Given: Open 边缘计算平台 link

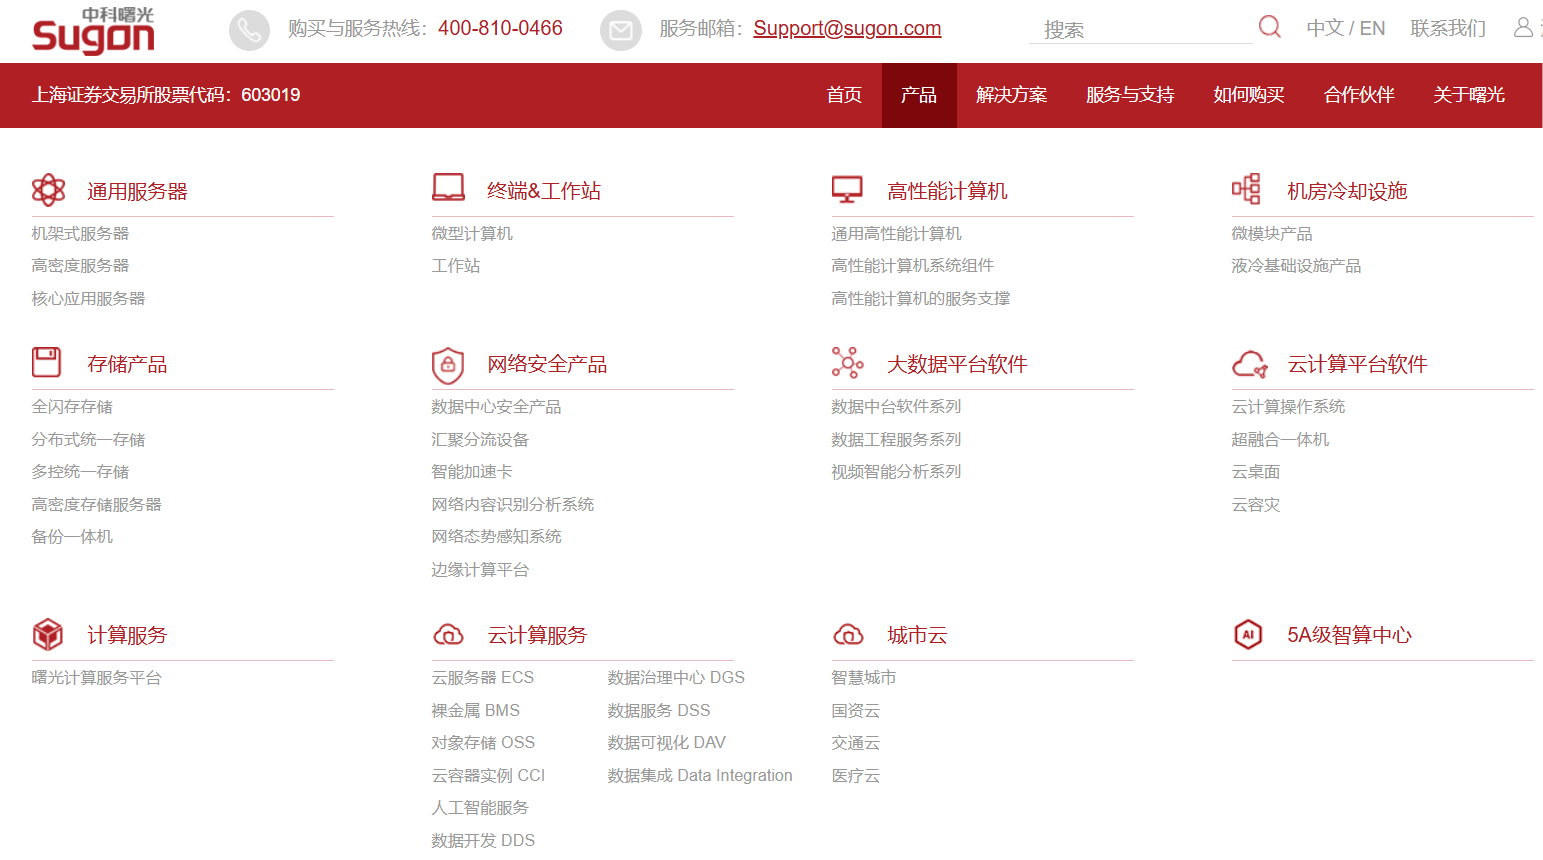Looking at the screenshot, I should 480,569.
